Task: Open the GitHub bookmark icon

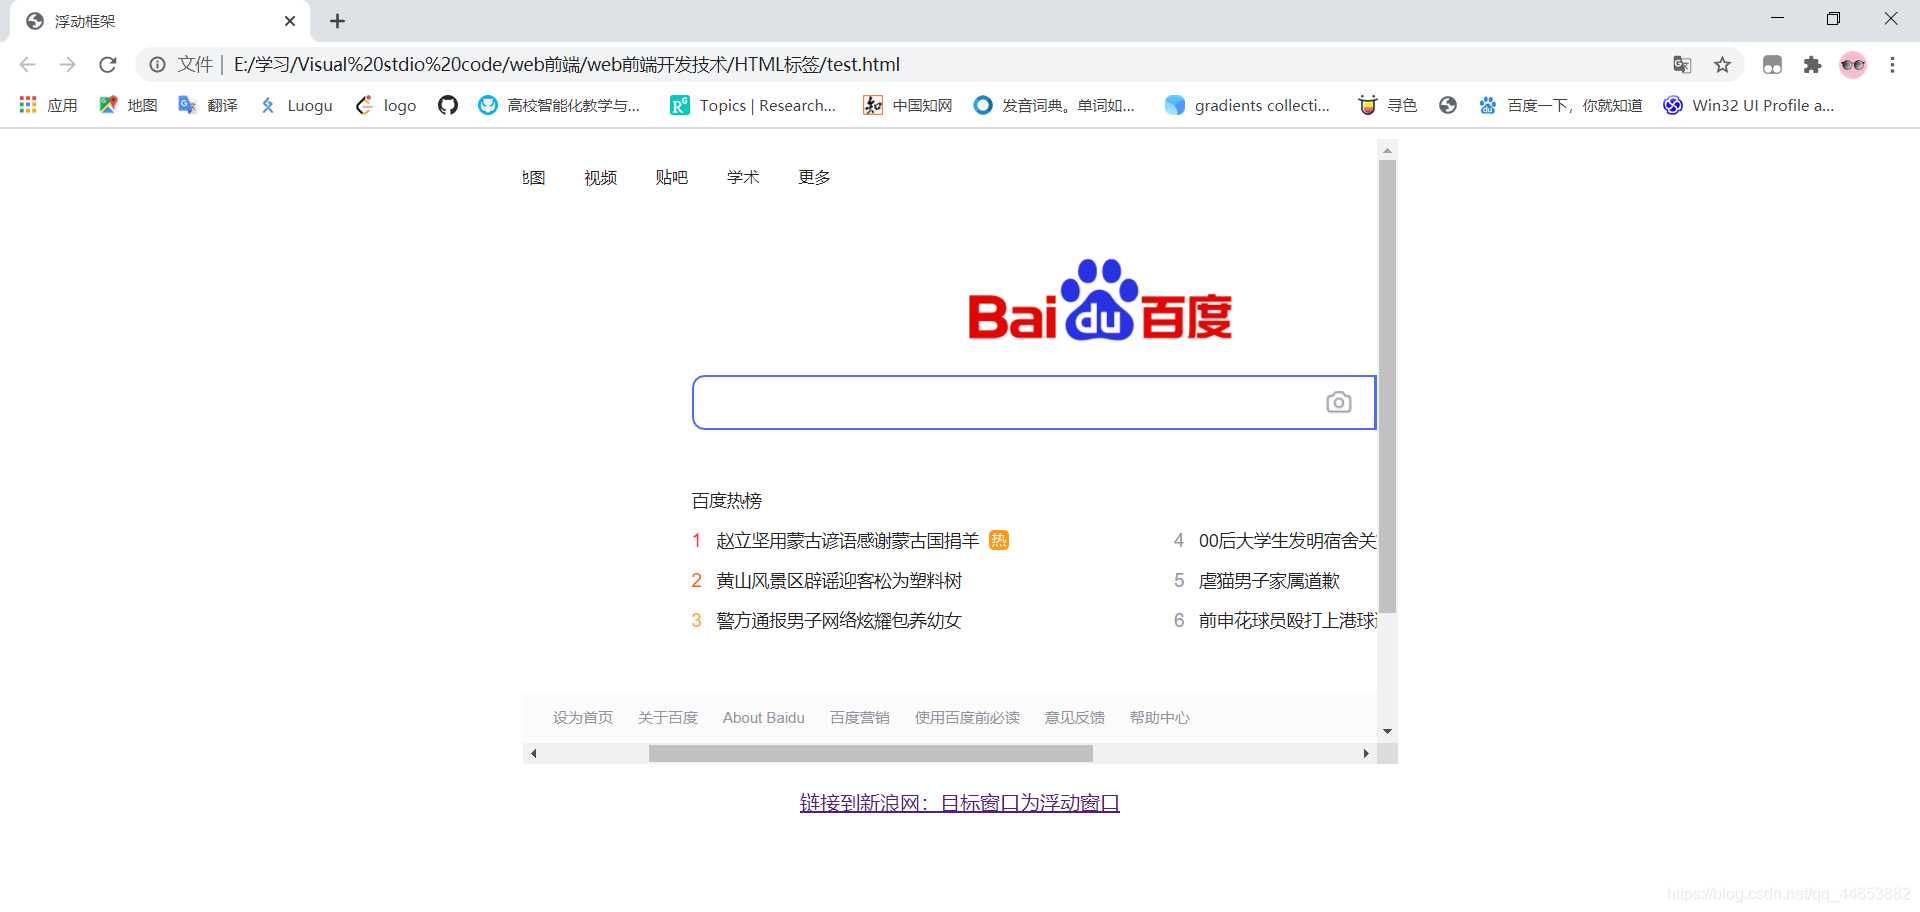Action: pos(448,105)
